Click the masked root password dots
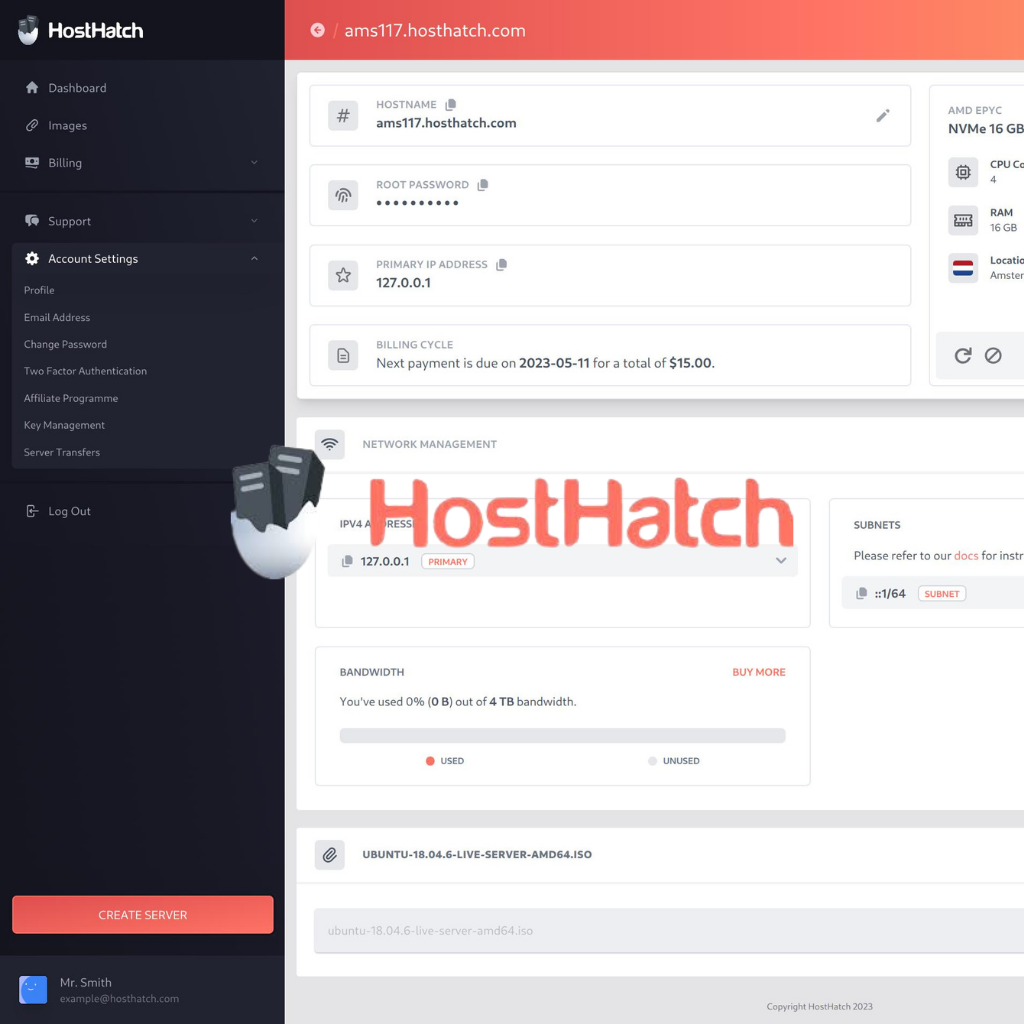 (417, 203)
